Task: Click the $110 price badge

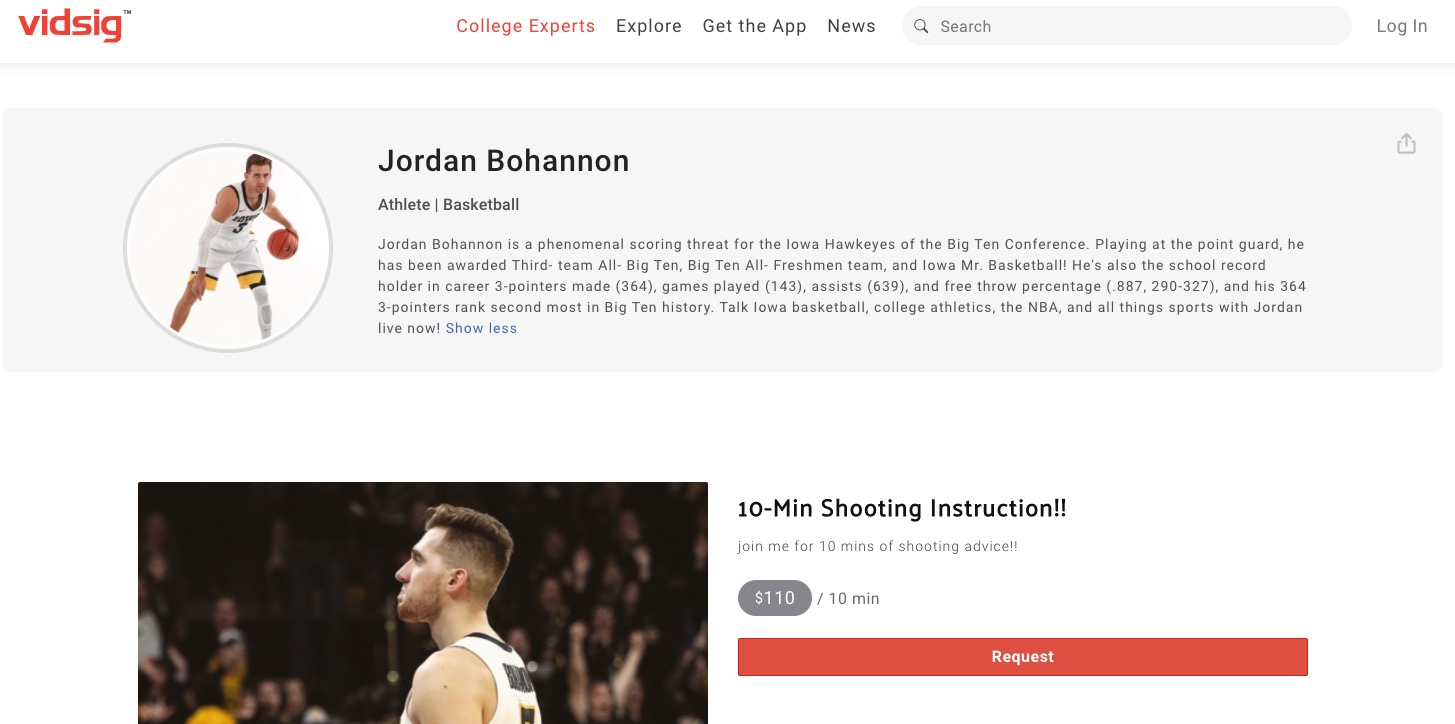Action: (775, 598)
